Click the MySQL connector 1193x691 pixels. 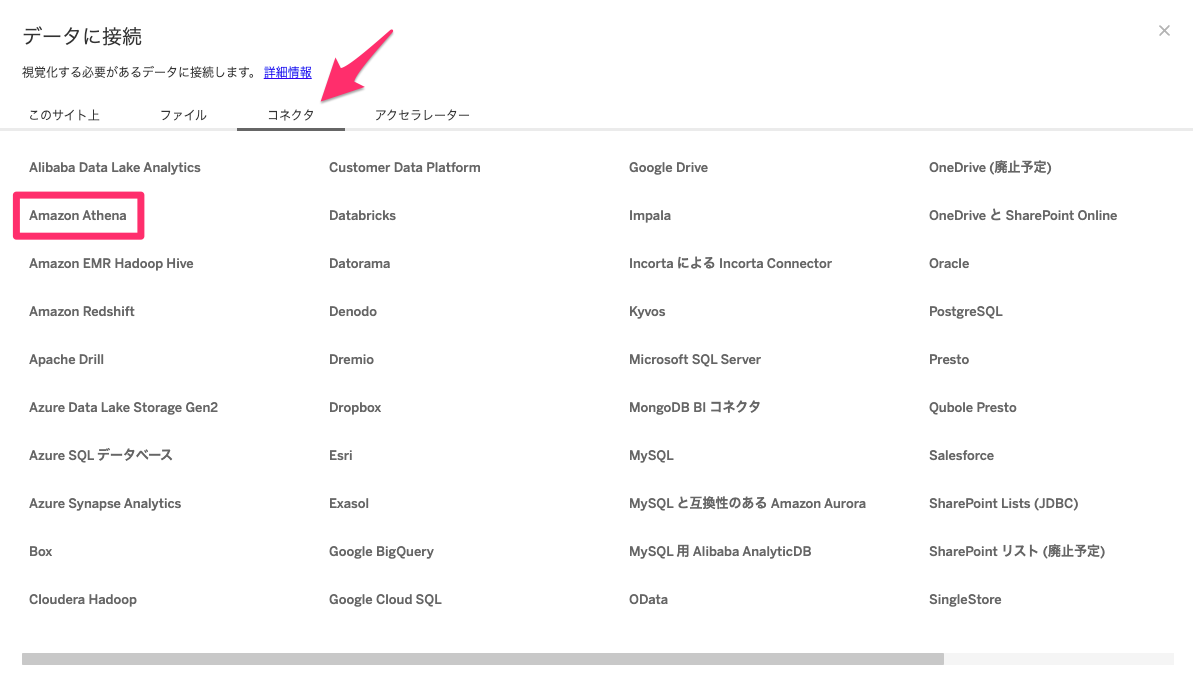pyautogui.click(x=651, y=456)
